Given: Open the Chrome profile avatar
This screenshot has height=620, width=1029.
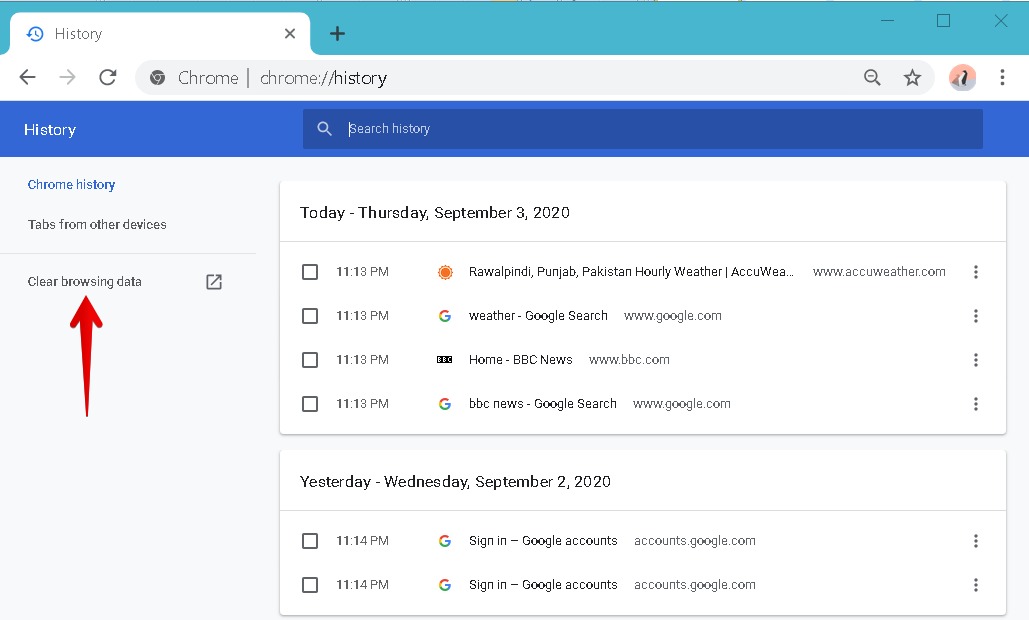Looking at the screenshot, I should pos(962,78).
